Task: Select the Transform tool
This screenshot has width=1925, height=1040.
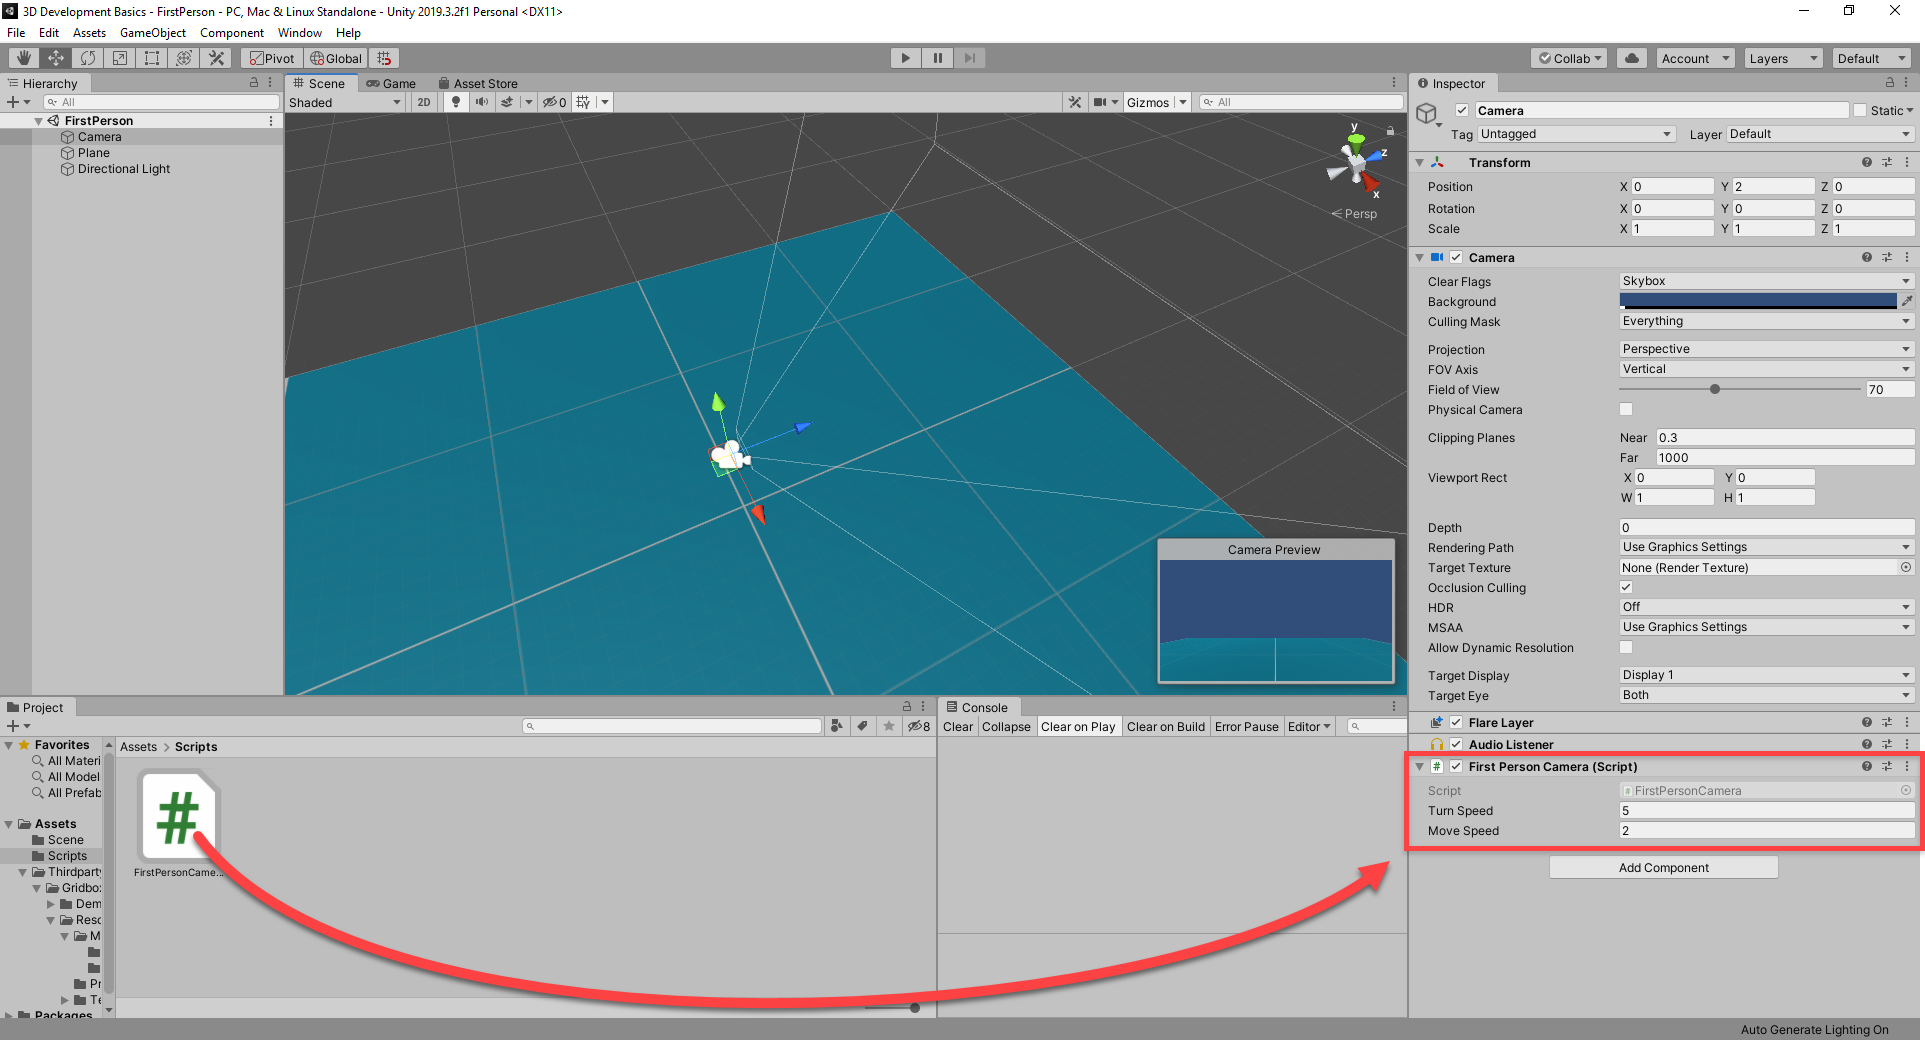Action: point(184,58)
